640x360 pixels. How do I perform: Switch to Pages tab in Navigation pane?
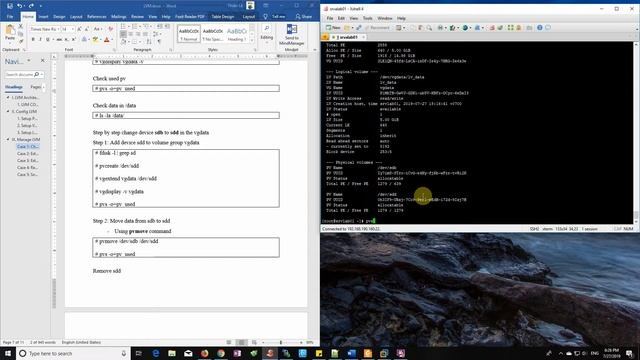[x=36, y=87]
